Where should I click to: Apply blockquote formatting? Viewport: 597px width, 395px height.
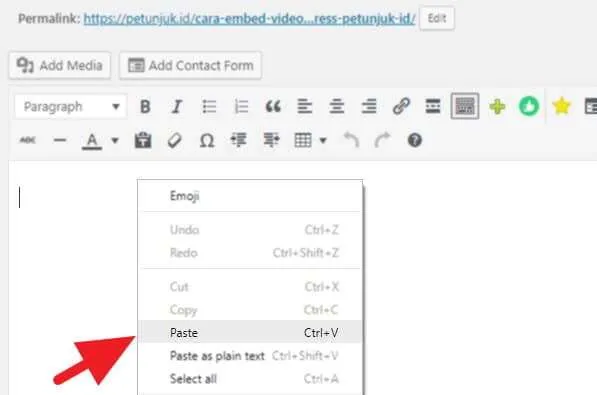[x=273, y=107]
